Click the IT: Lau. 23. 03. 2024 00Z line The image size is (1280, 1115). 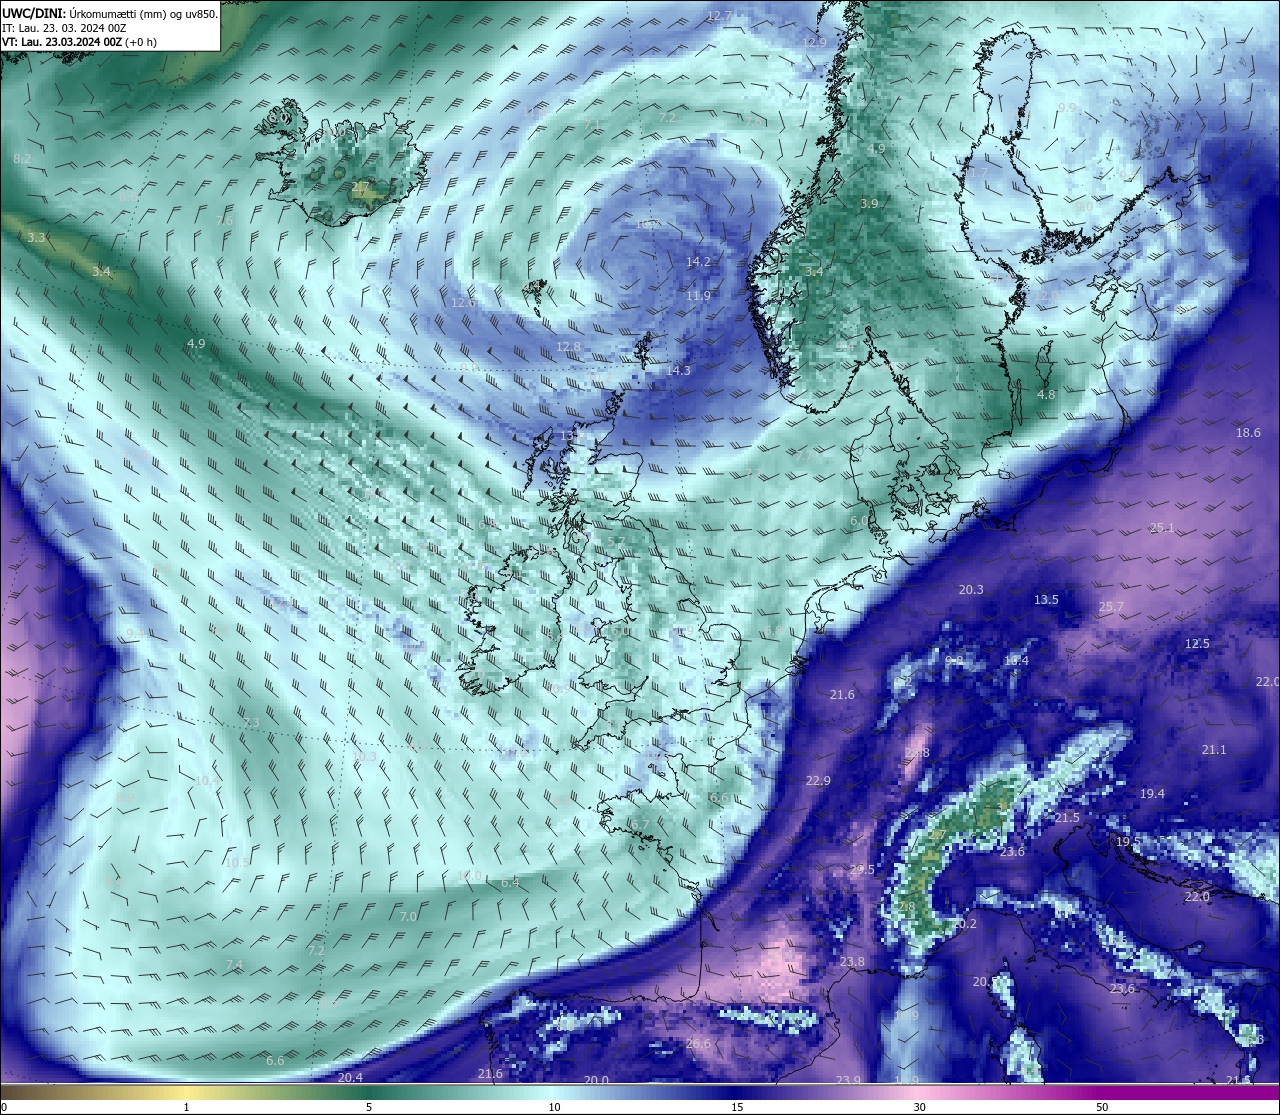click(64, 28)
